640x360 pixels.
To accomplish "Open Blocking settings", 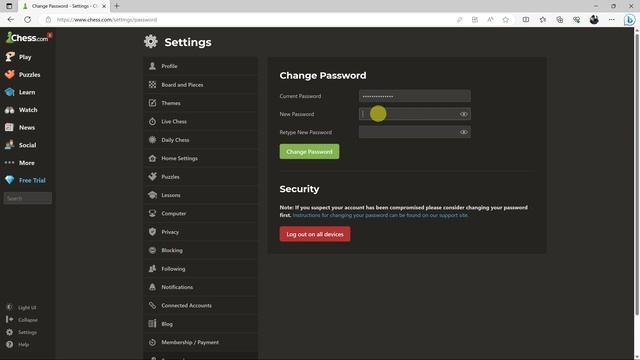I will [x=200, y=250].
